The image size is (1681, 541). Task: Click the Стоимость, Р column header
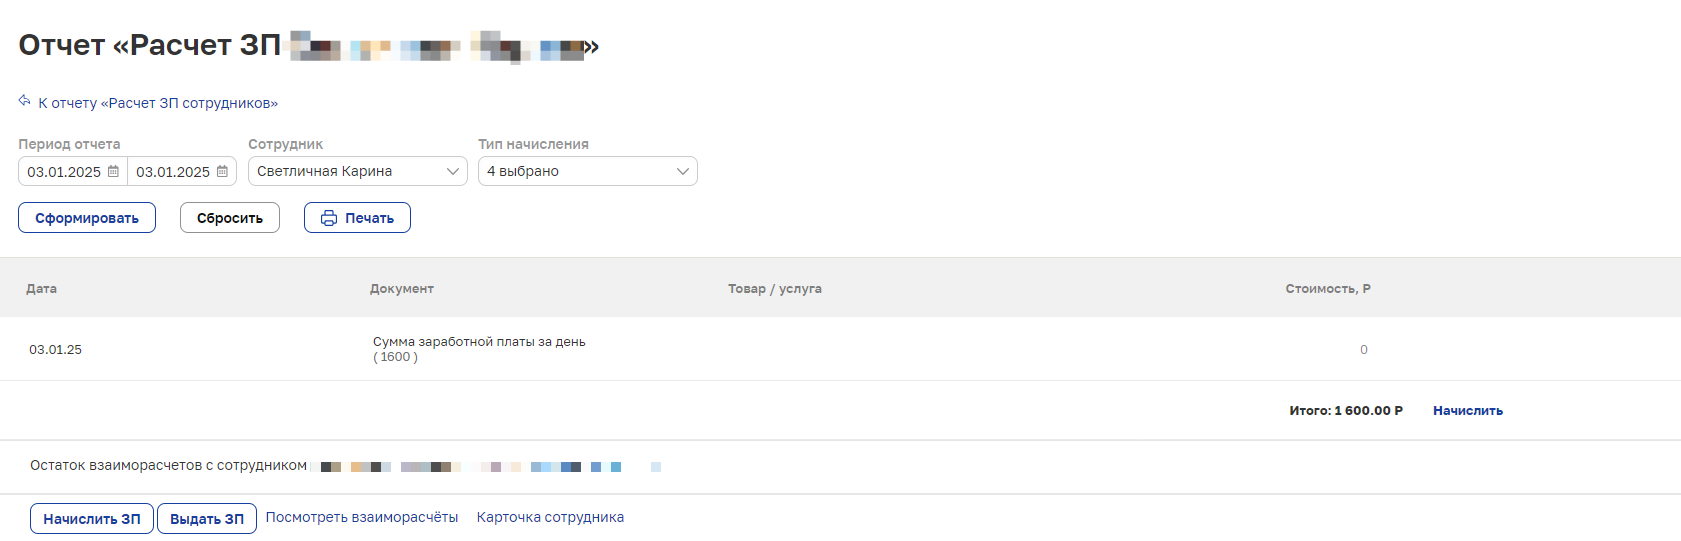[1328, 288]
